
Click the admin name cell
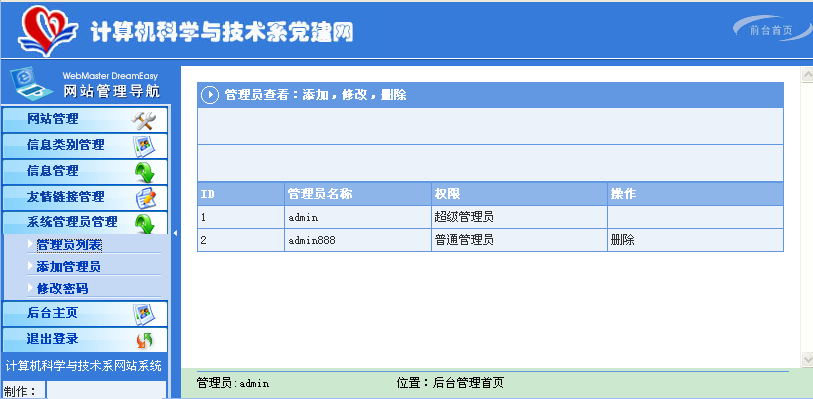[x=358, y=217]
